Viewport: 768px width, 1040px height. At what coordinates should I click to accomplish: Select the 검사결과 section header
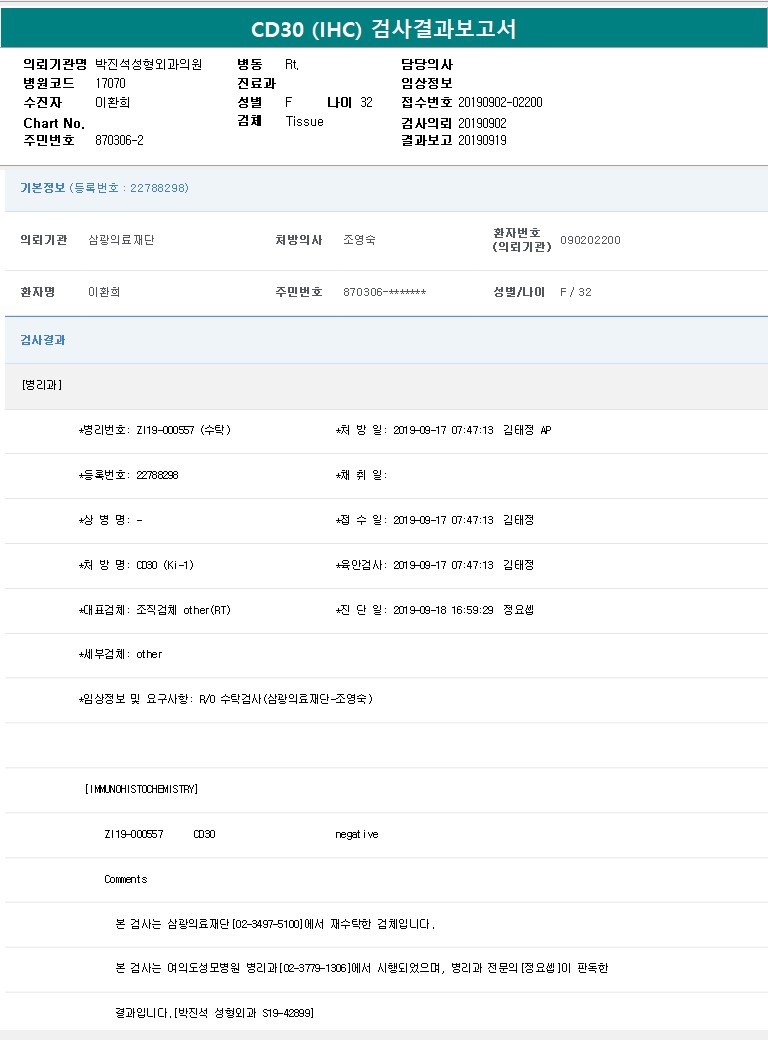click(43, 340)
